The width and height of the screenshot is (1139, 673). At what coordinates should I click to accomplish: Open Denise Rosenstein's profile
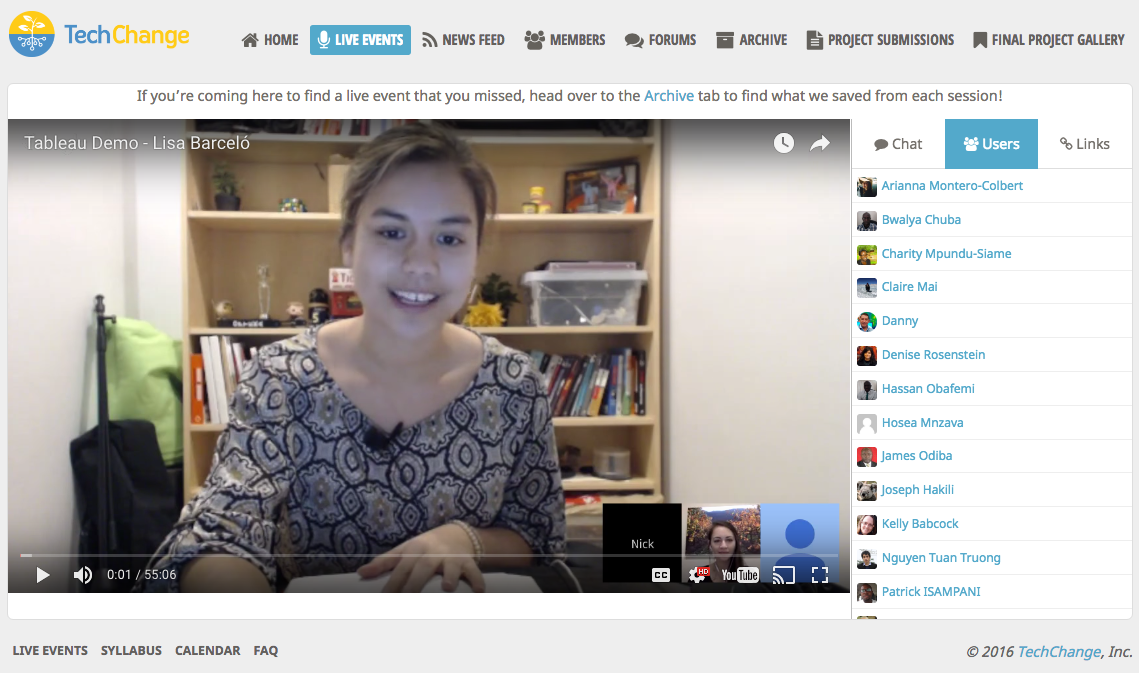933,355
